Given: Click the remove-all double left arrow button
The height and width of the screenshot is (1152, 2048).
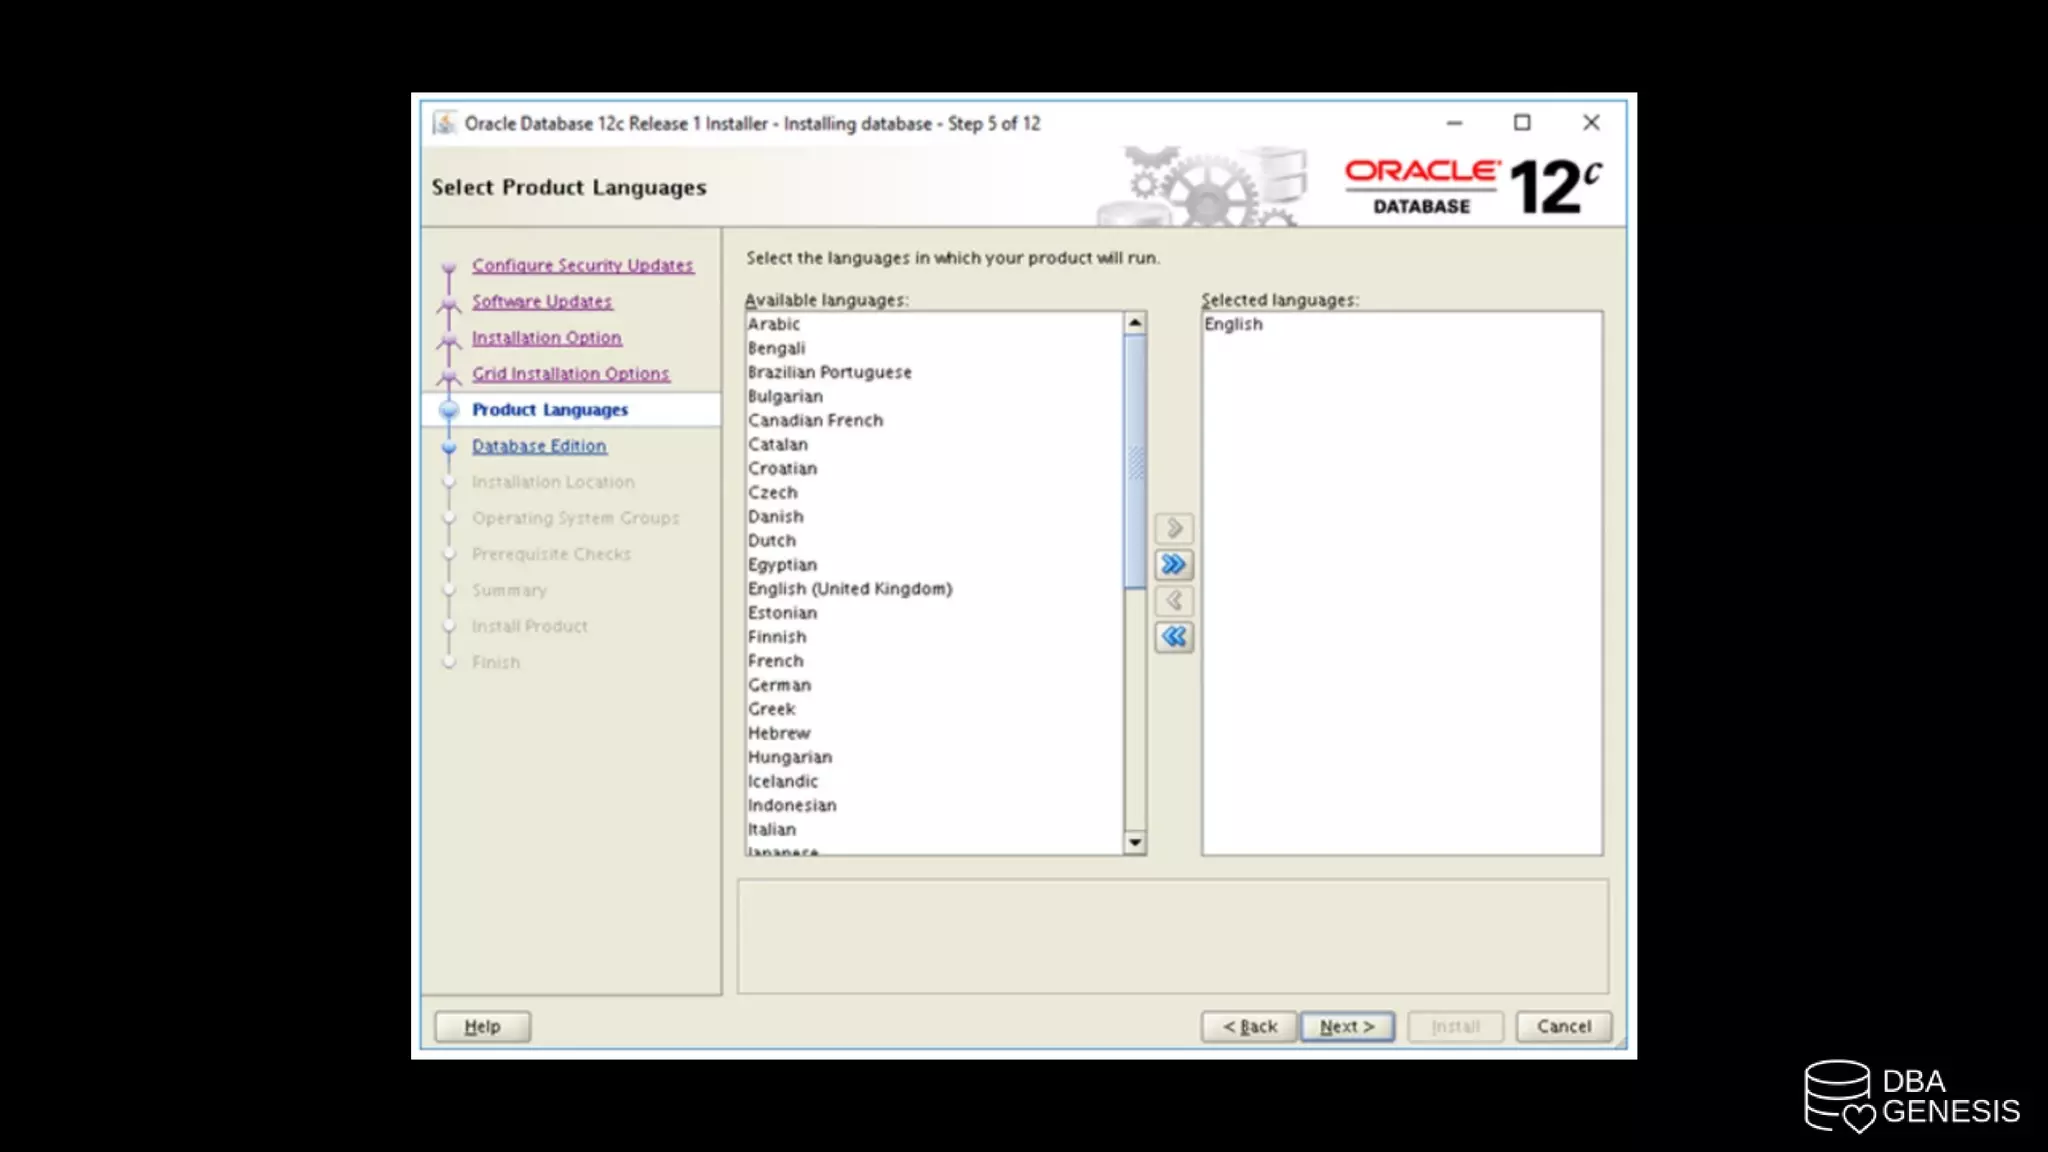Looking at the screenshot, I should (x=1174, y=637).
